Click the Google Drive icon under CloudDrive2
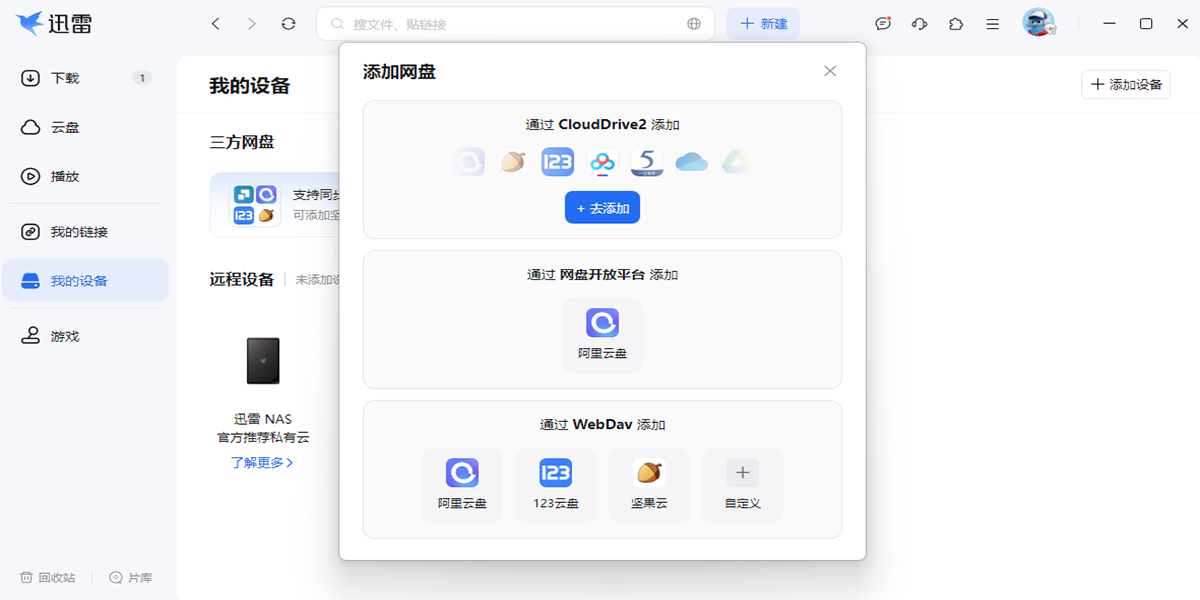Image resolution: width=1200 pixels, height=600 pixels. pos(735,162)
